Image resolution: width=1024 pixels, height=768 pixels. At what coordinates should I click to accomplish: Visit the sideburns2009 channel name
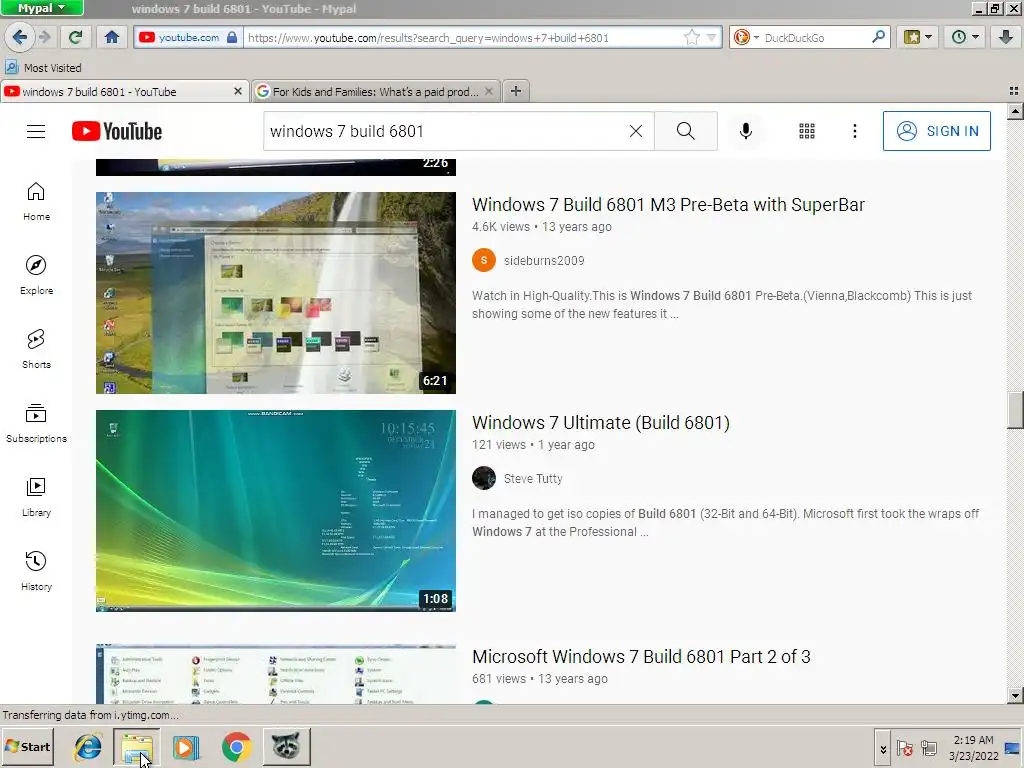click(x=544, y=261)
